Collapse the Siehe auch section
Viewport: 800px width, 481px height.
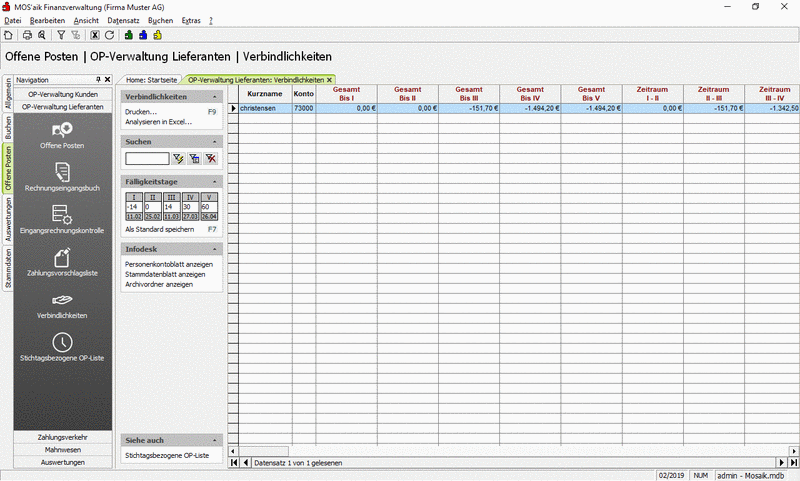point(214,440)
